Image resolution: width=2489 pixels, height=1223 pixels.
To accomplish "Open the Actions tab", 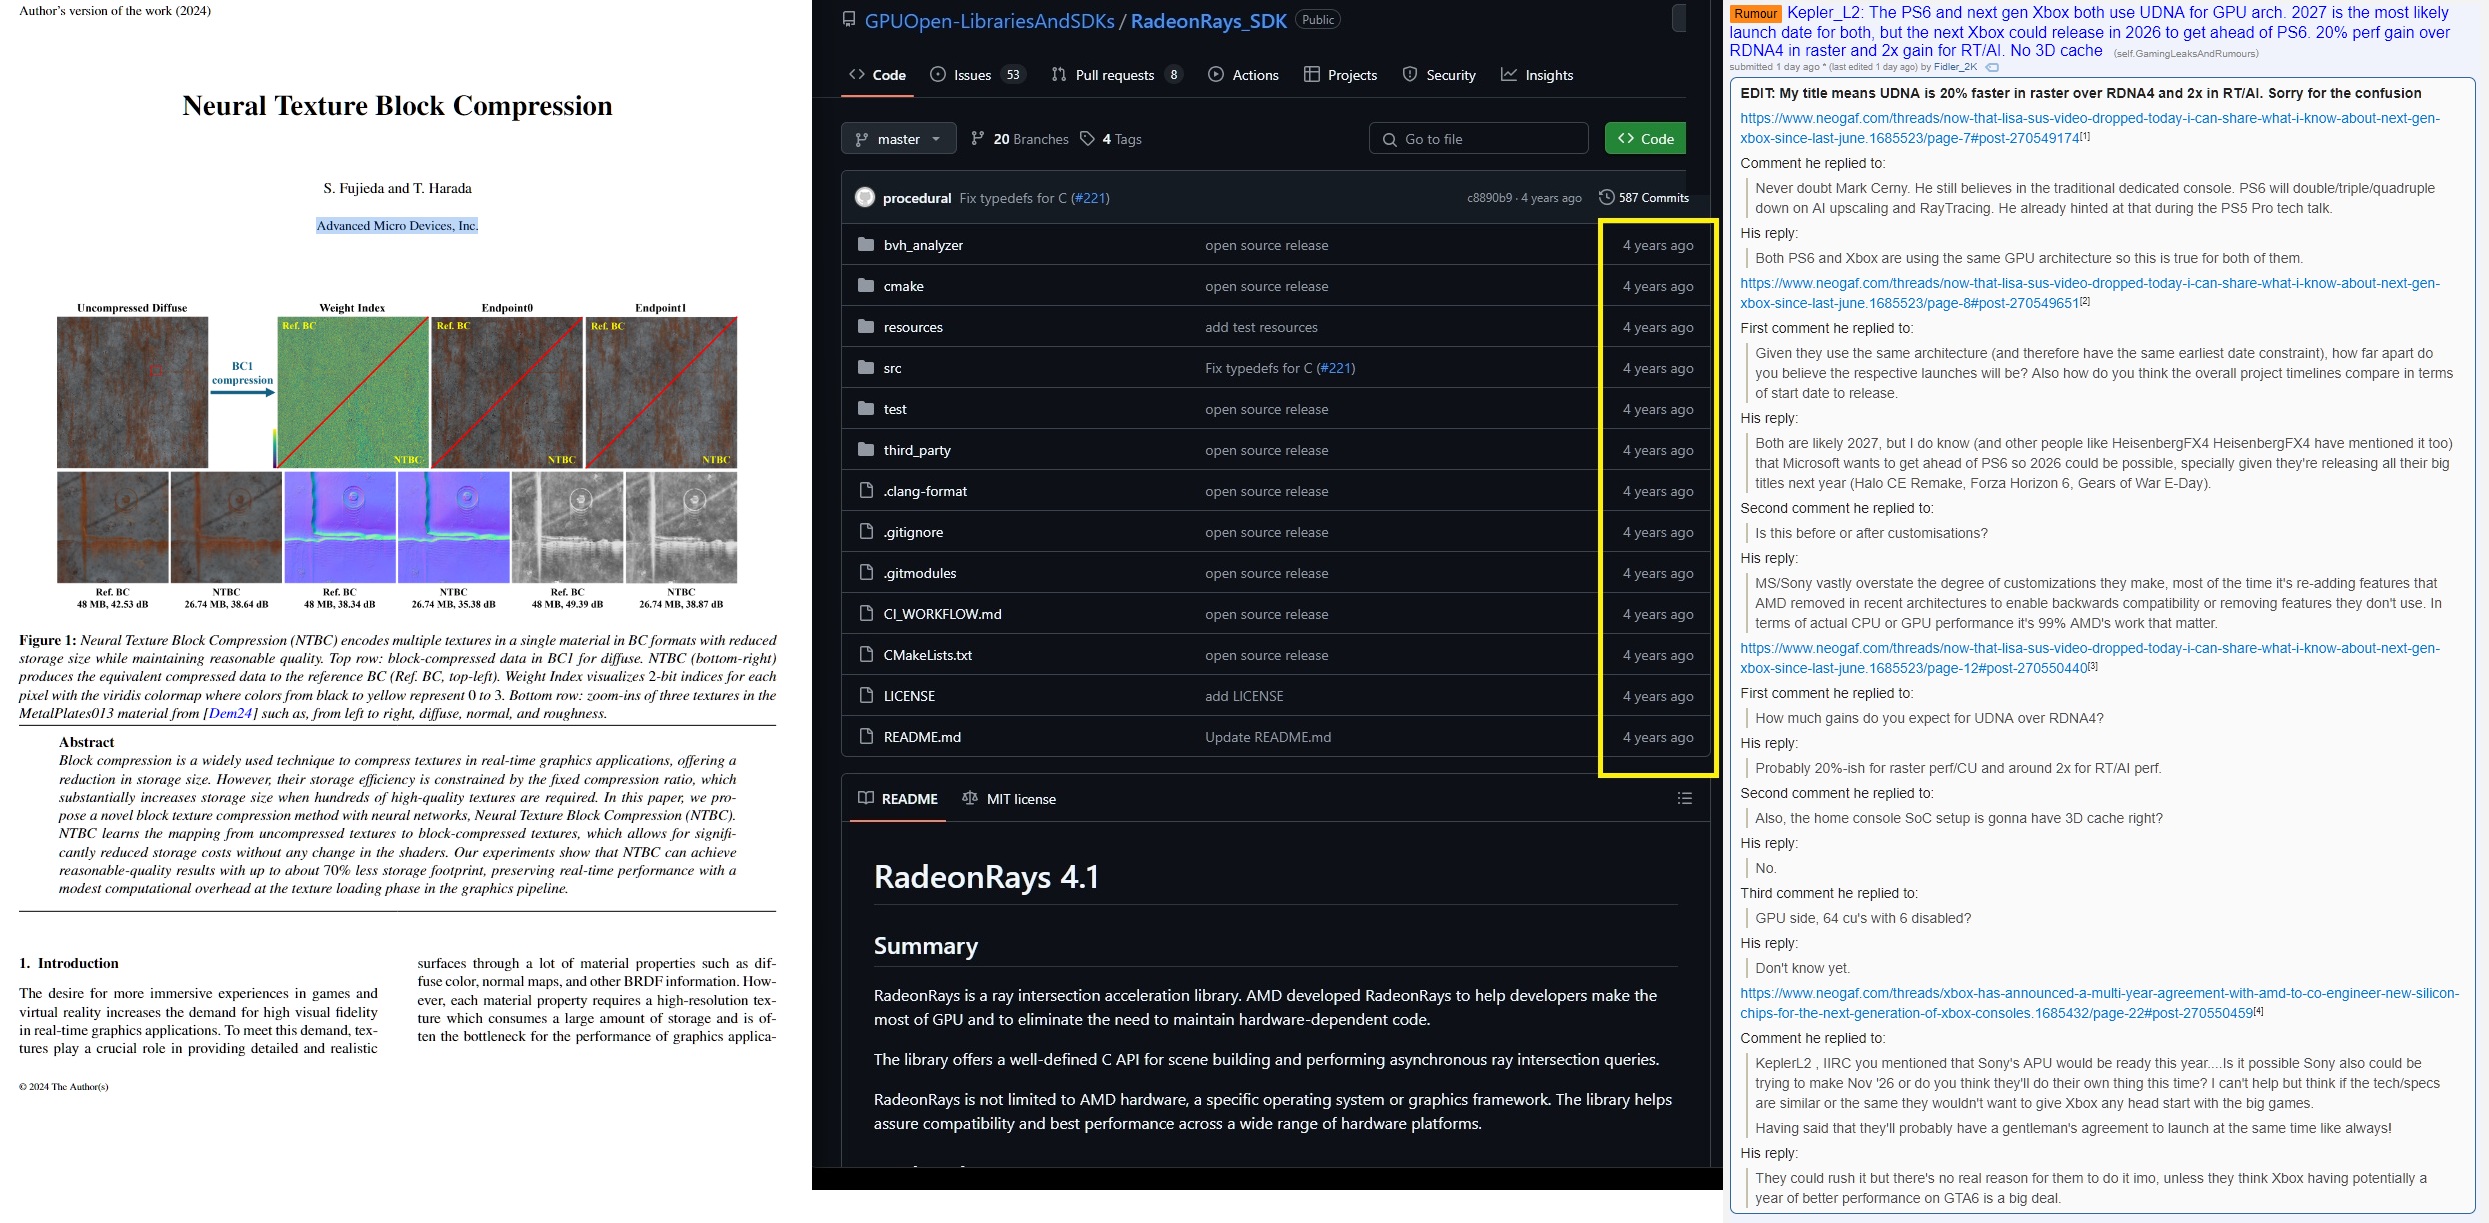I will [x=1243, y=75].
